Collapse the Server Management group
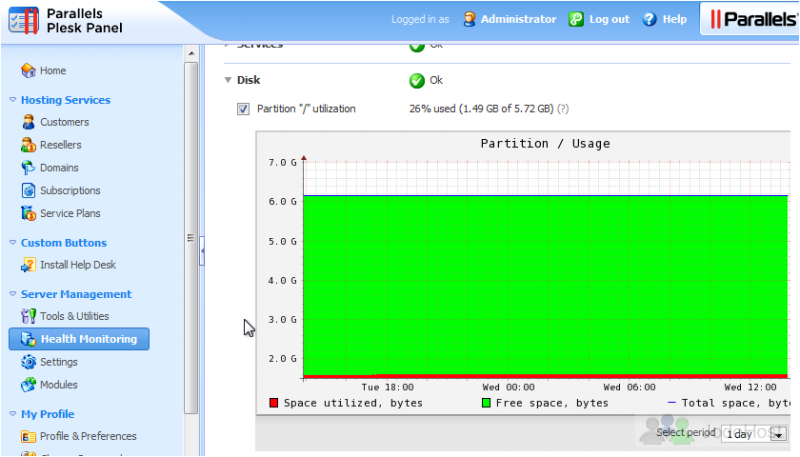This screenshot has width=800, height=457. pyautogui.click(x=13, y=294)
